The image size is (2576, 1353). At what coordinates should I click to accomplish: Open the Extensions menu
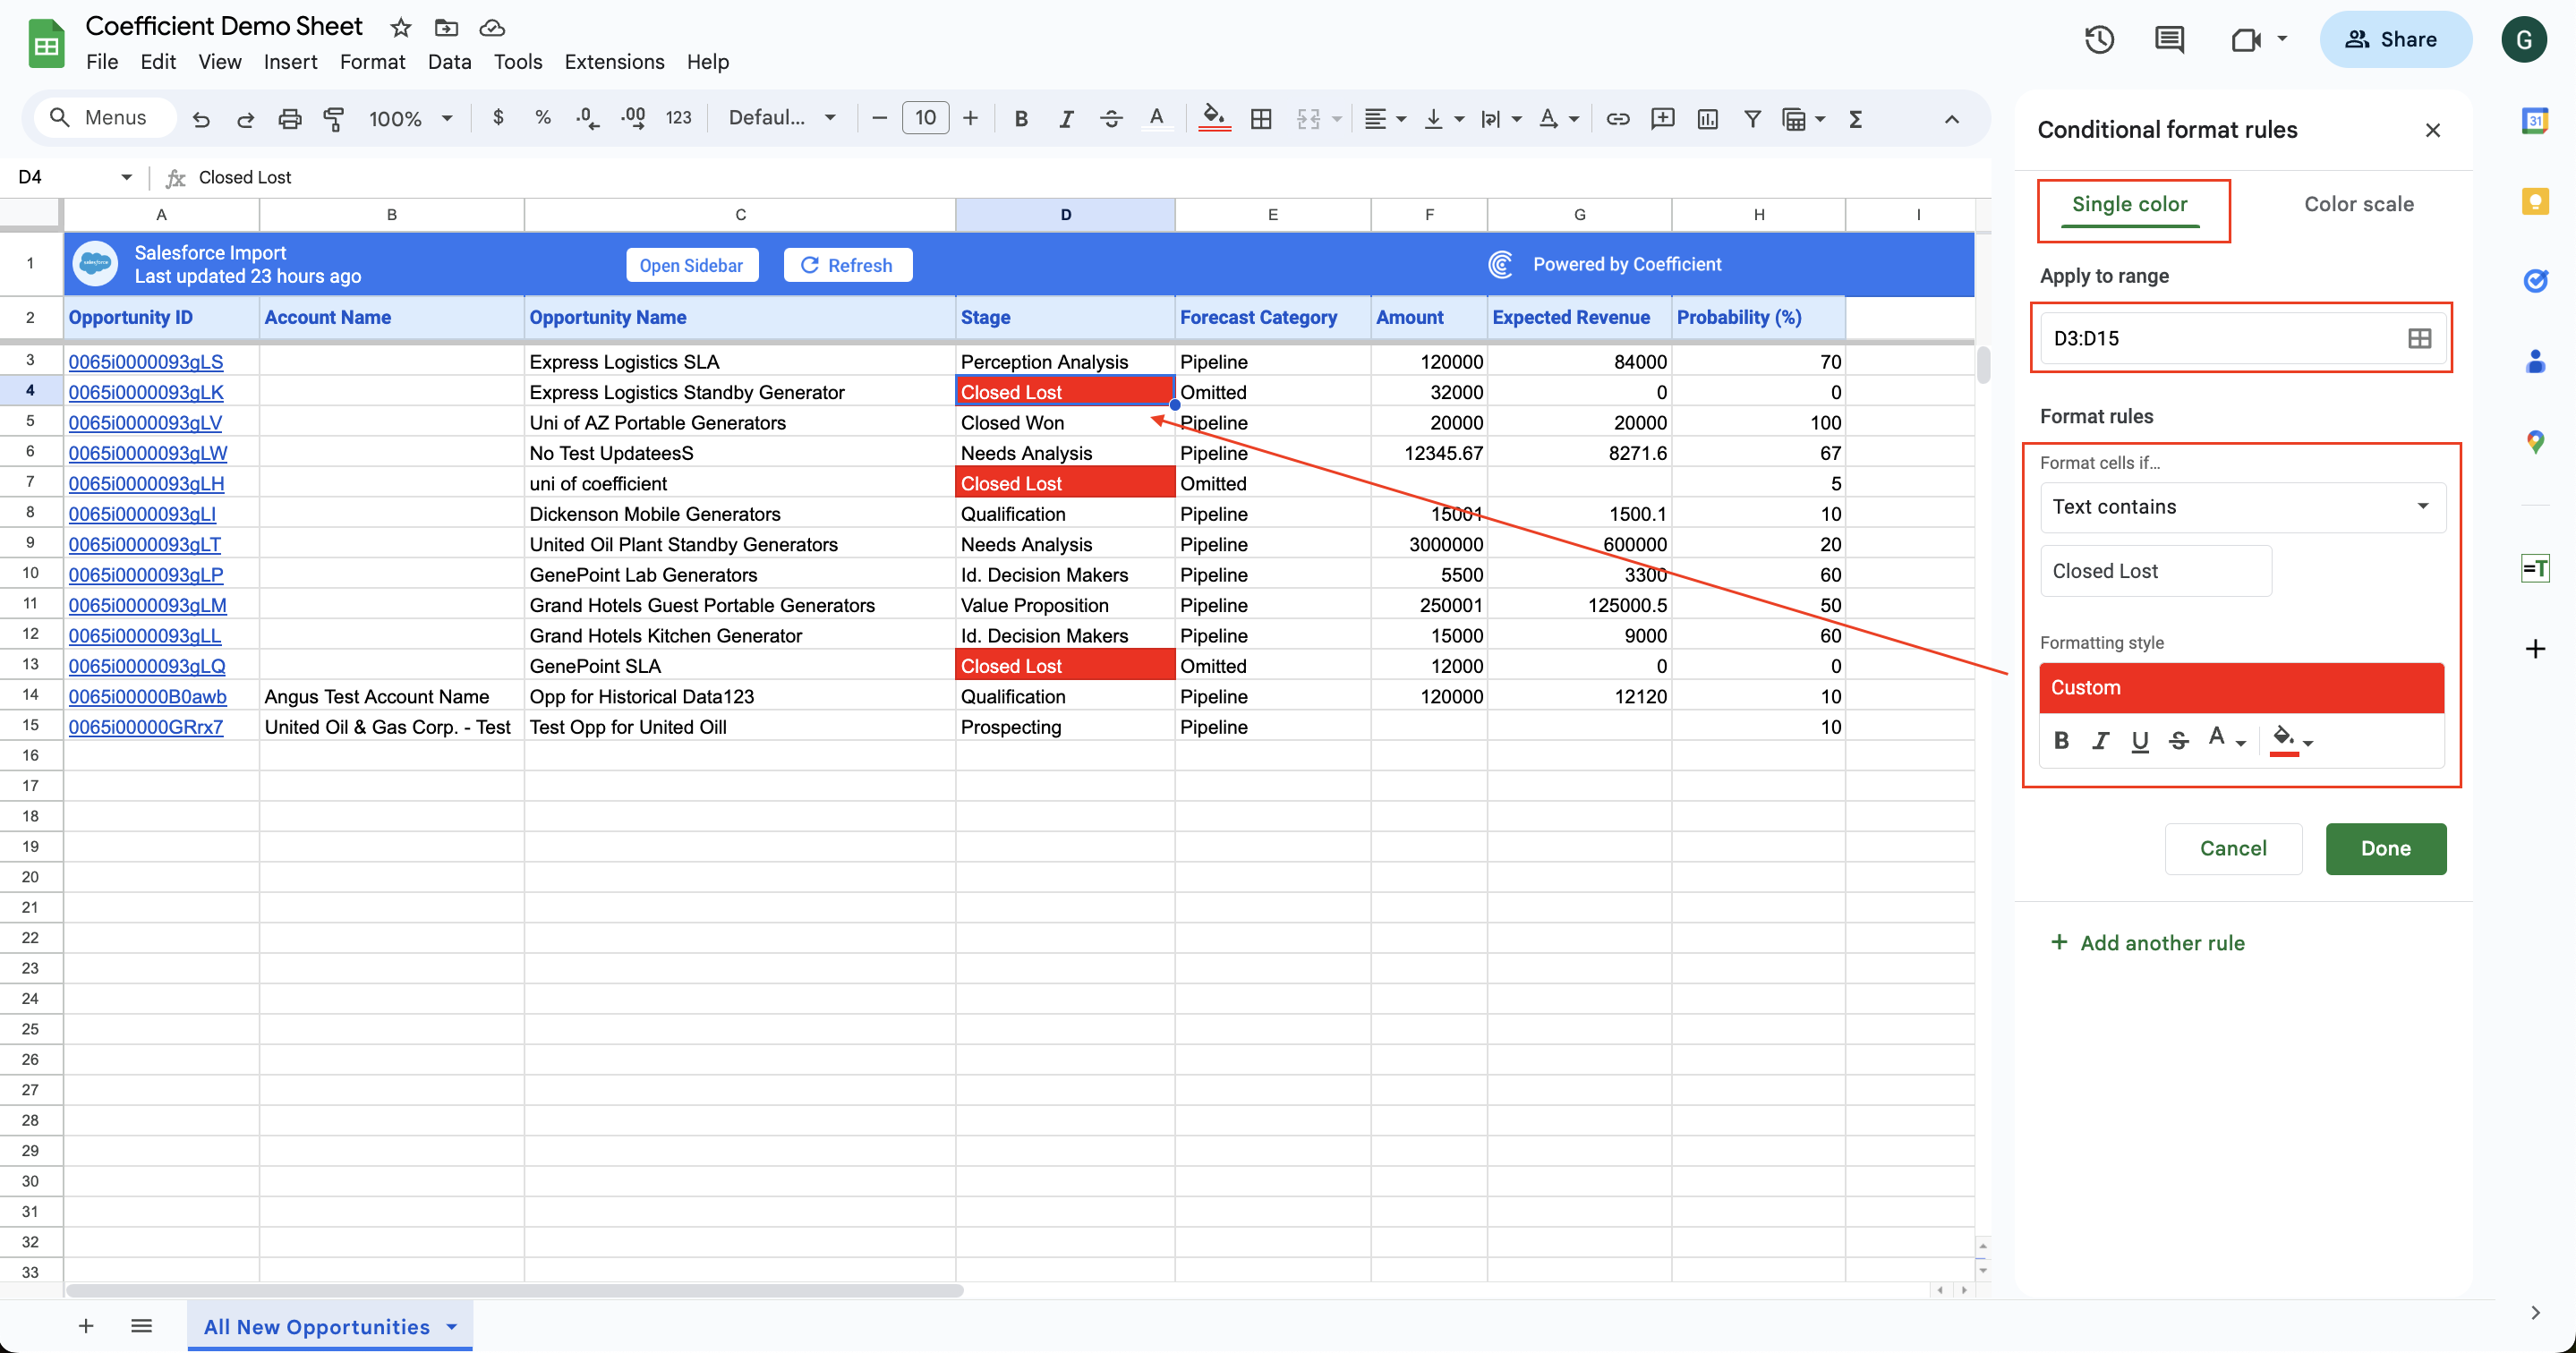(614, 62)
